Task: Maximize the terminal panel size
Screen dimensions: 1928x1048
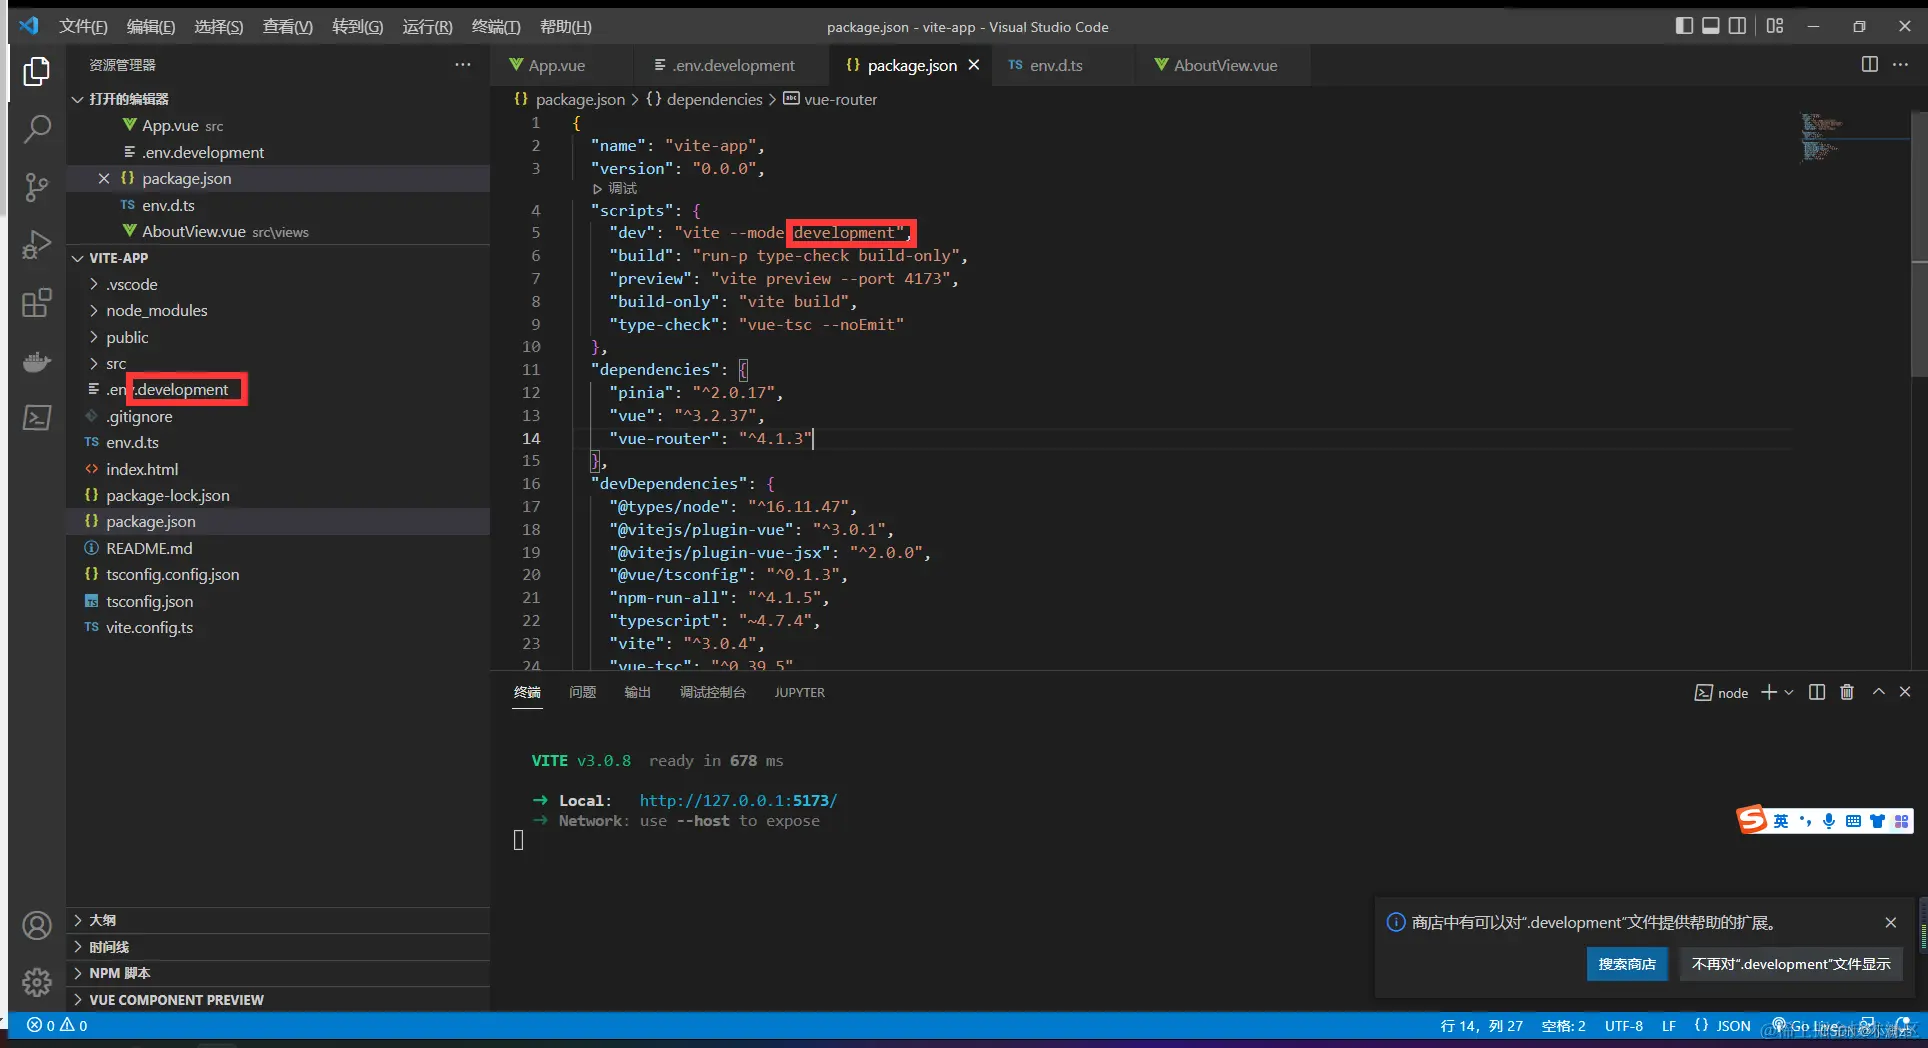Action: (x=1879, y=692)
